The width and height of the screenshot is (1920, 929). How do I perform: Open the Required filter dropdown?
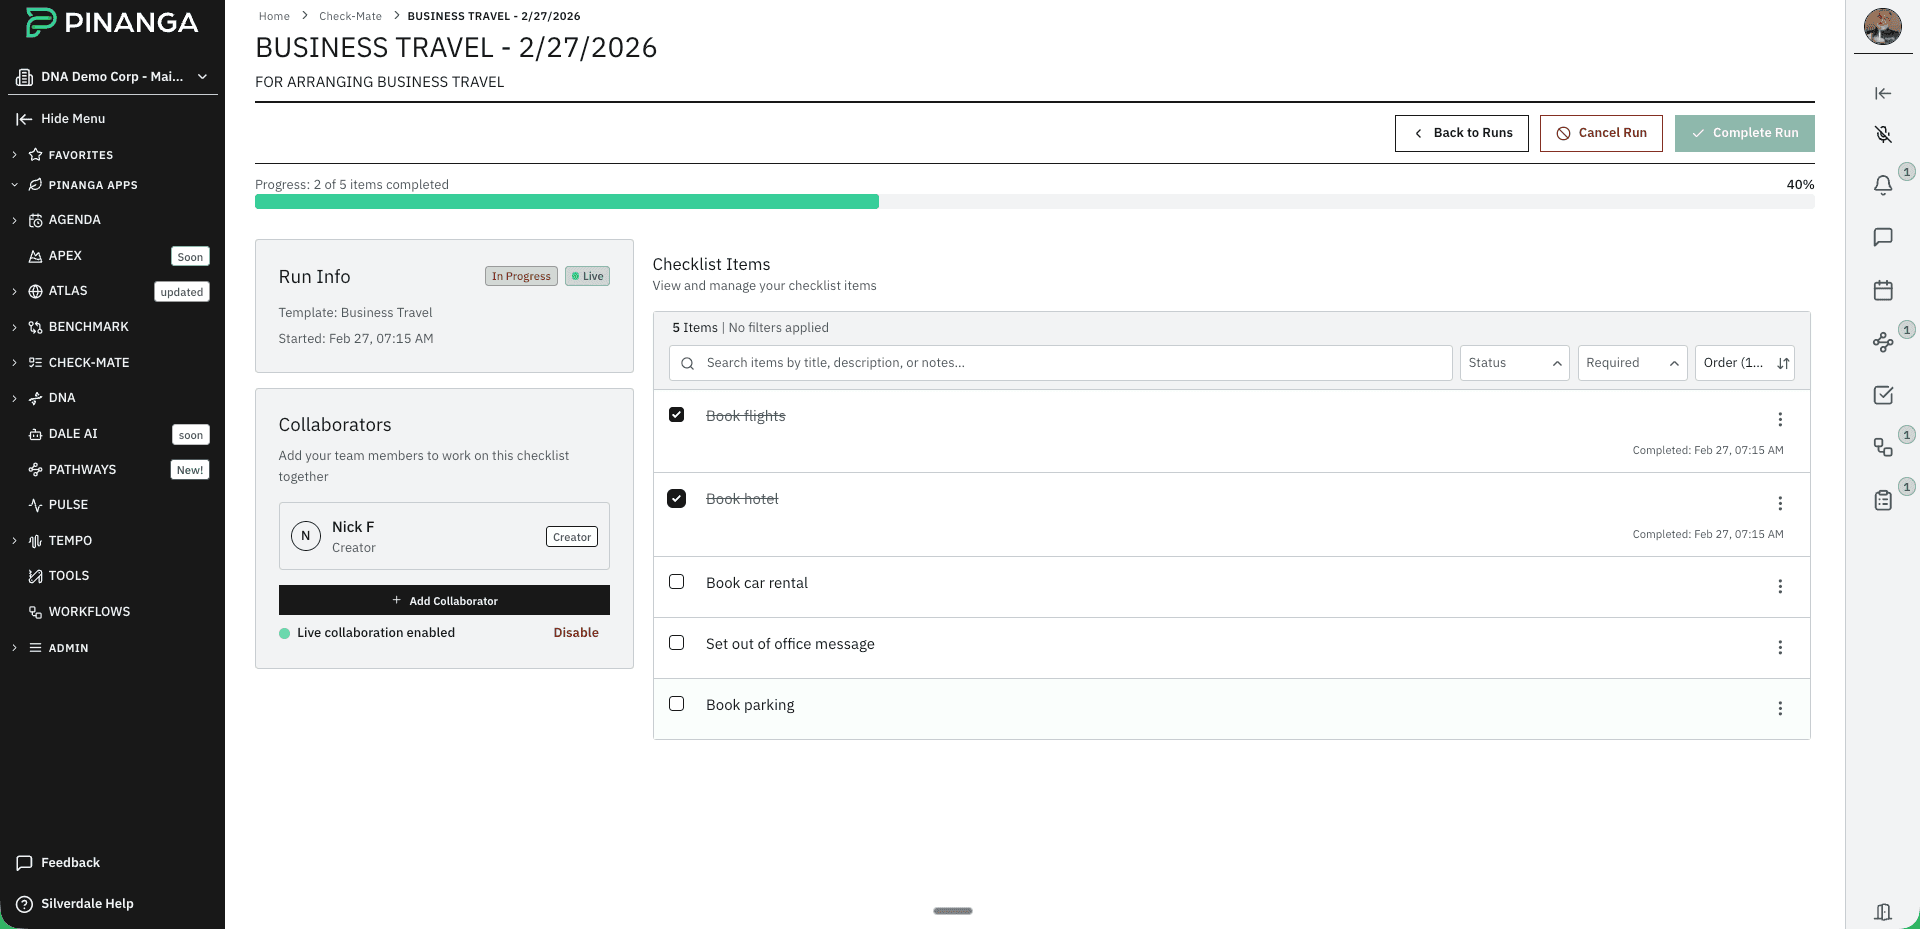(1631, 363)
